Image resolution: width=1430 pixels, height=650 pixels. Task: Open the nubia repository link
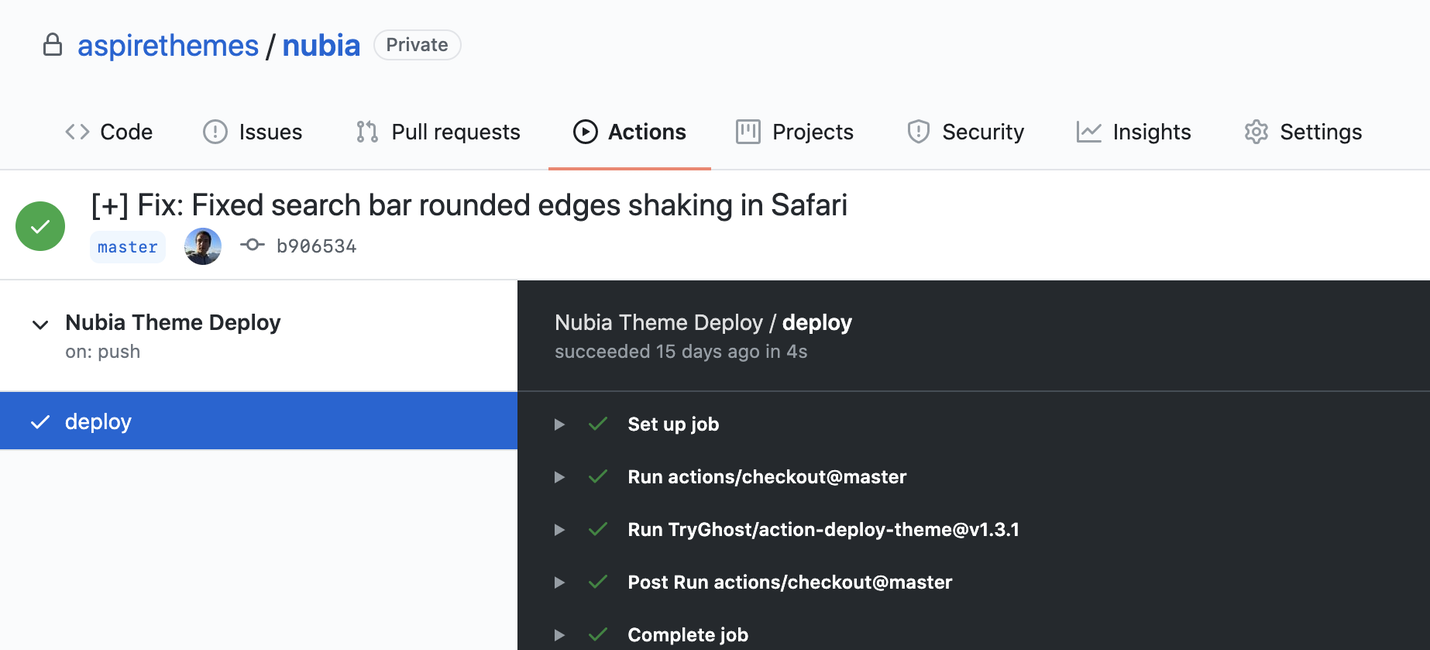[321, 45]
